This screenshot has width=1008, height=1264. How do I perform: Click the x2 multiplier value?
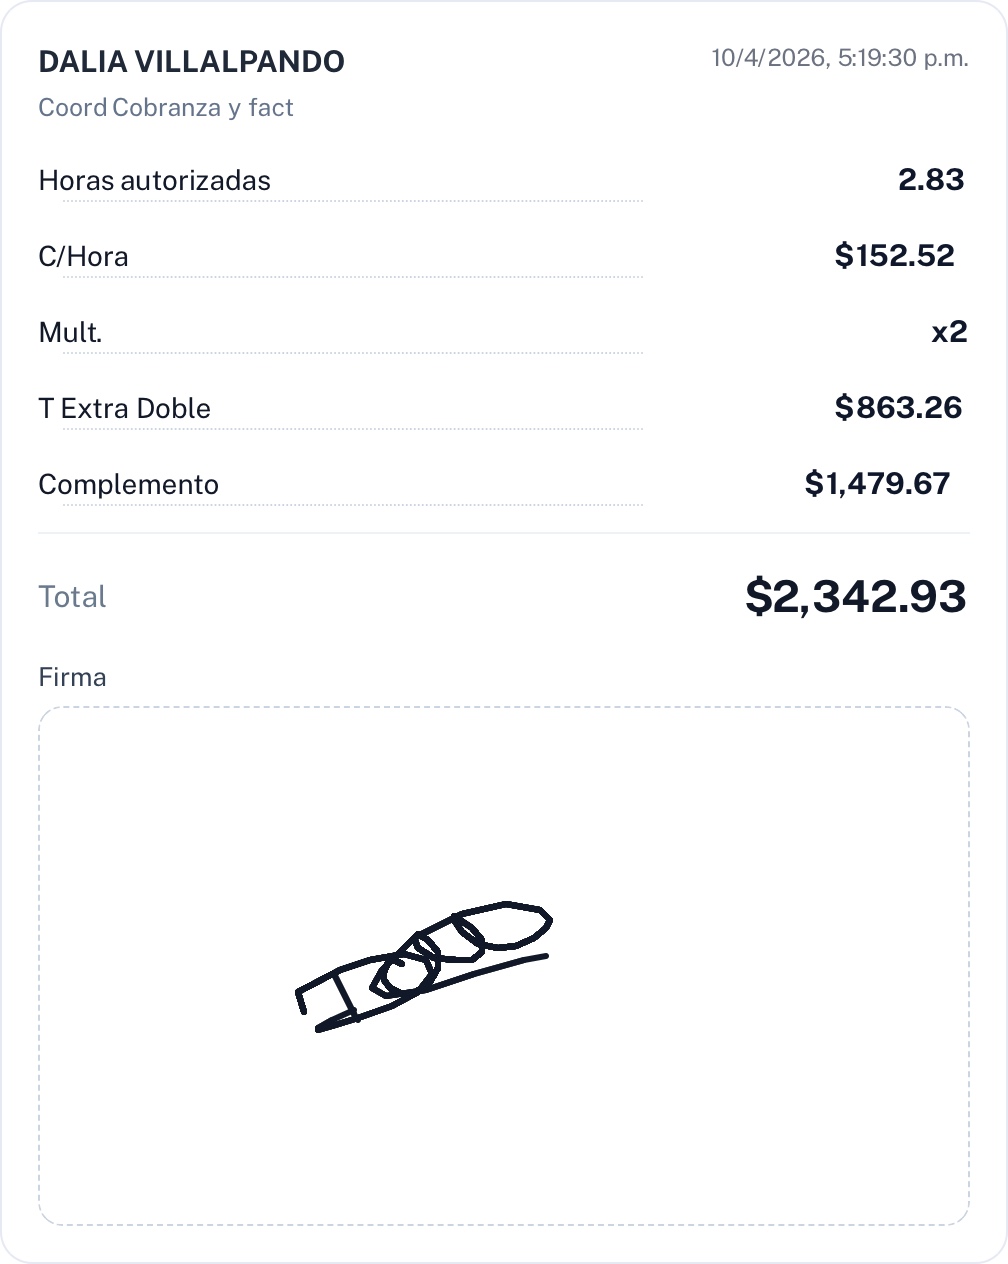(949, 332)
